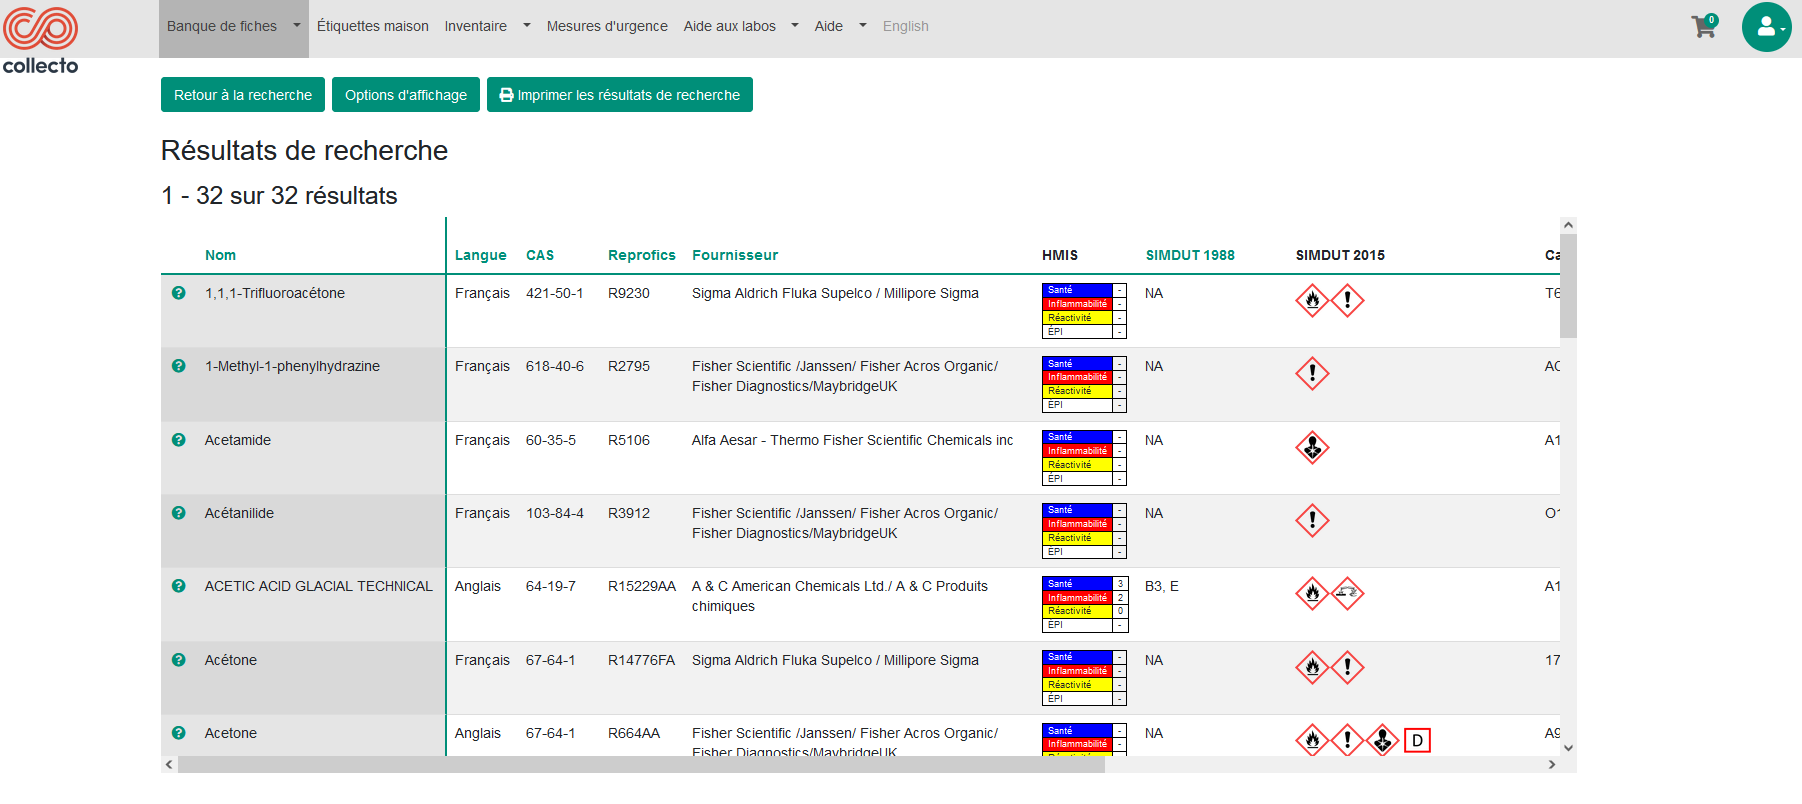Click Imprimer les résultats de recherche
1802x804 pixels.
(620, 95)
